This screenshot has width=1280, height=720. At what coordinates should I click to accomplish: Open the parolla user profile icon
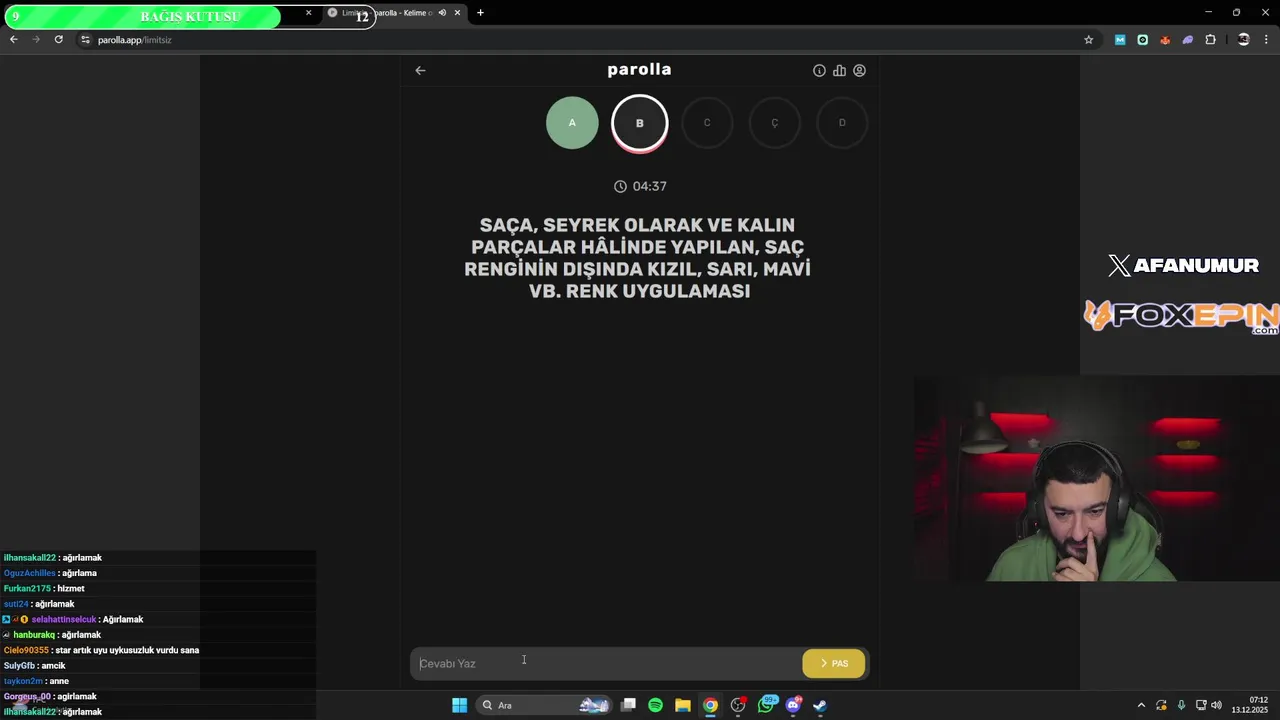point(859,70)
